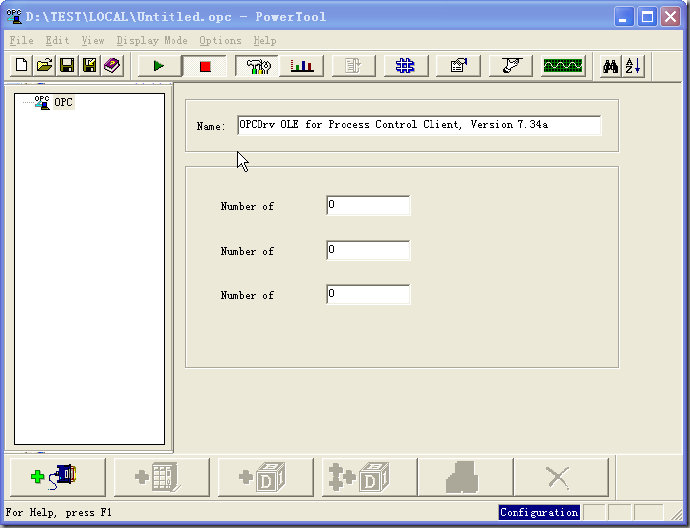Click the delete X button
This screenshot has height=528, width=690.
561,477
